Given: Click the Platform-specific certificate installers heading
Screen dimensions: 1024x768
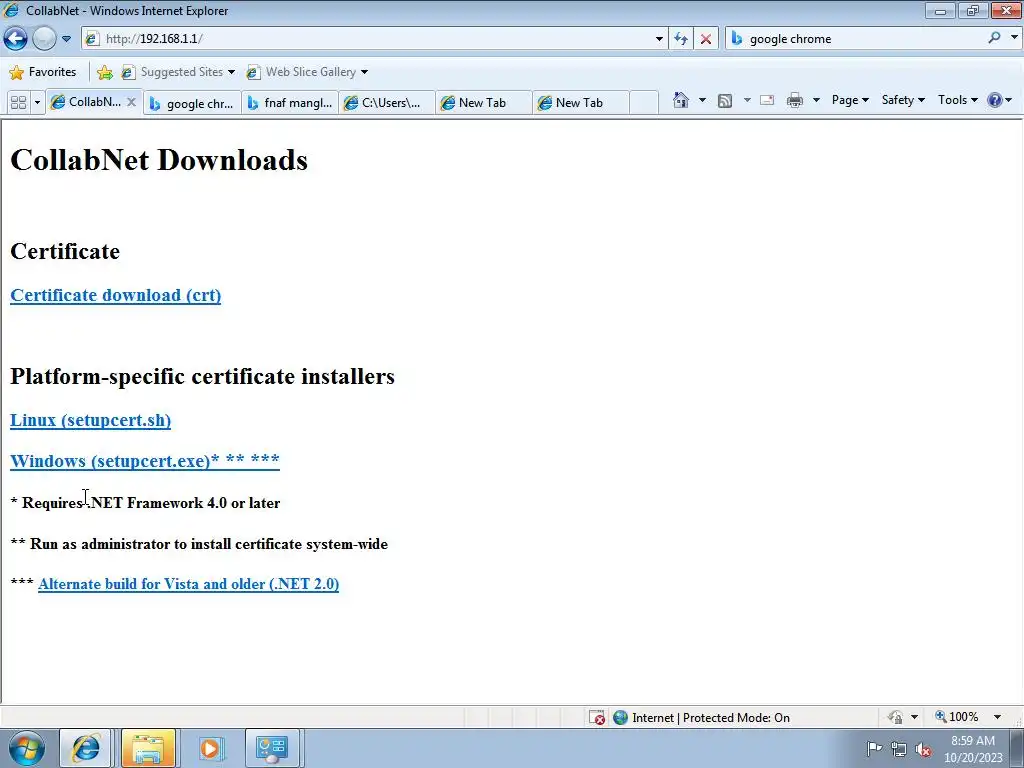Looking at the screenshot, I should 202,376.
